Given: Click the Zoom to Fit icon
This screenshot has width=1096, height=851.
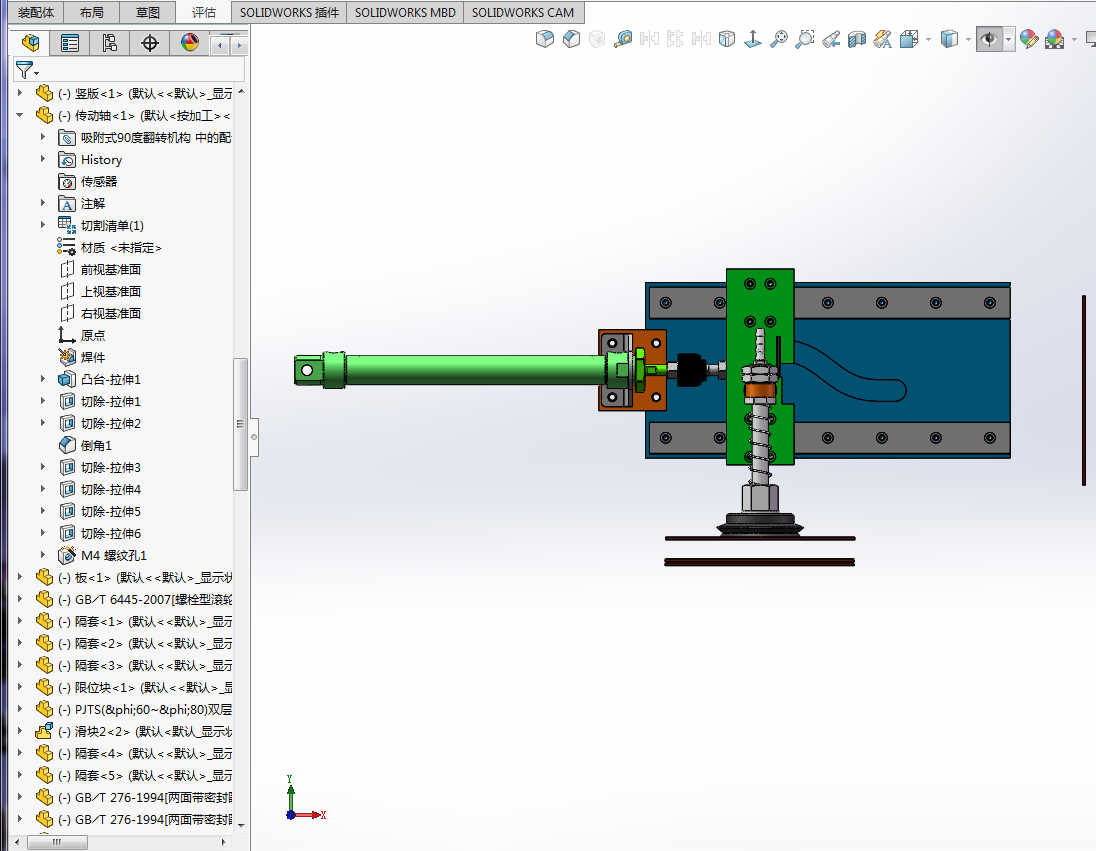Looking at the screenshot, I should point(778,39).
